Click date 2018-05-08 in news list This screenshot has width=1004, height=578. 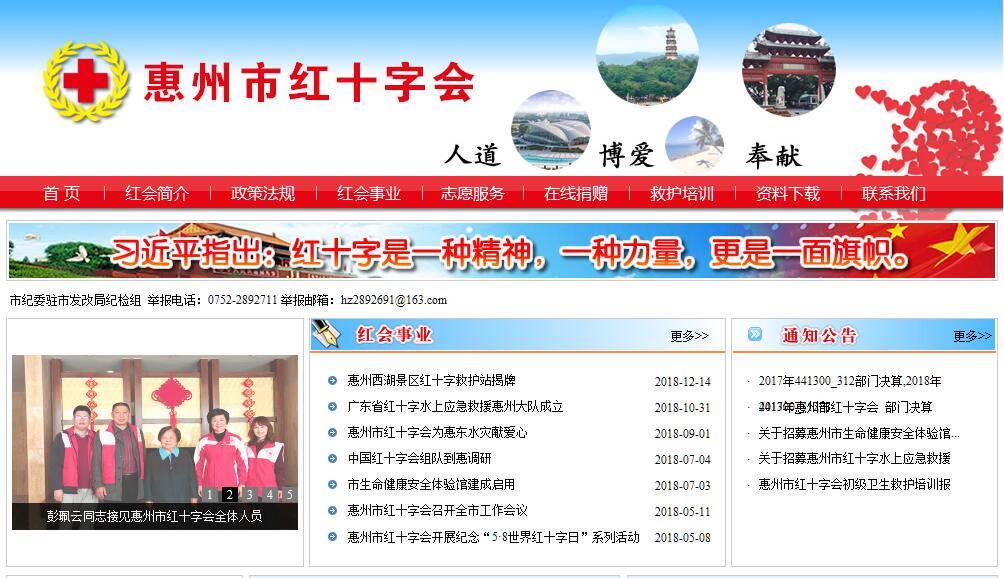coord(683,538)
